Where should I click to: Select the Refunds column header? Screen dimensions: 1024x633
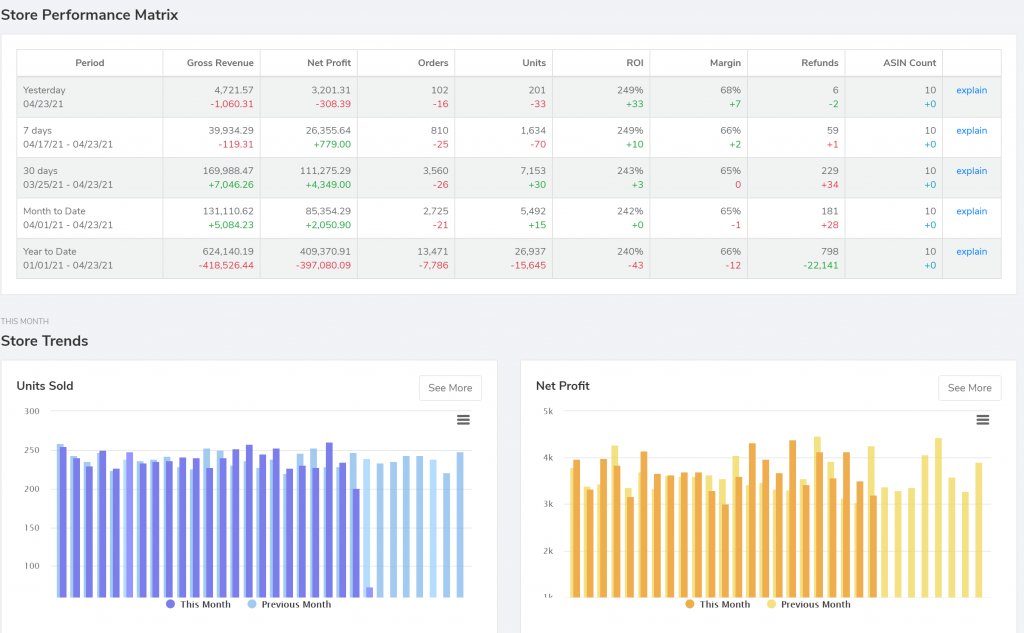click(x=796, y=63)
